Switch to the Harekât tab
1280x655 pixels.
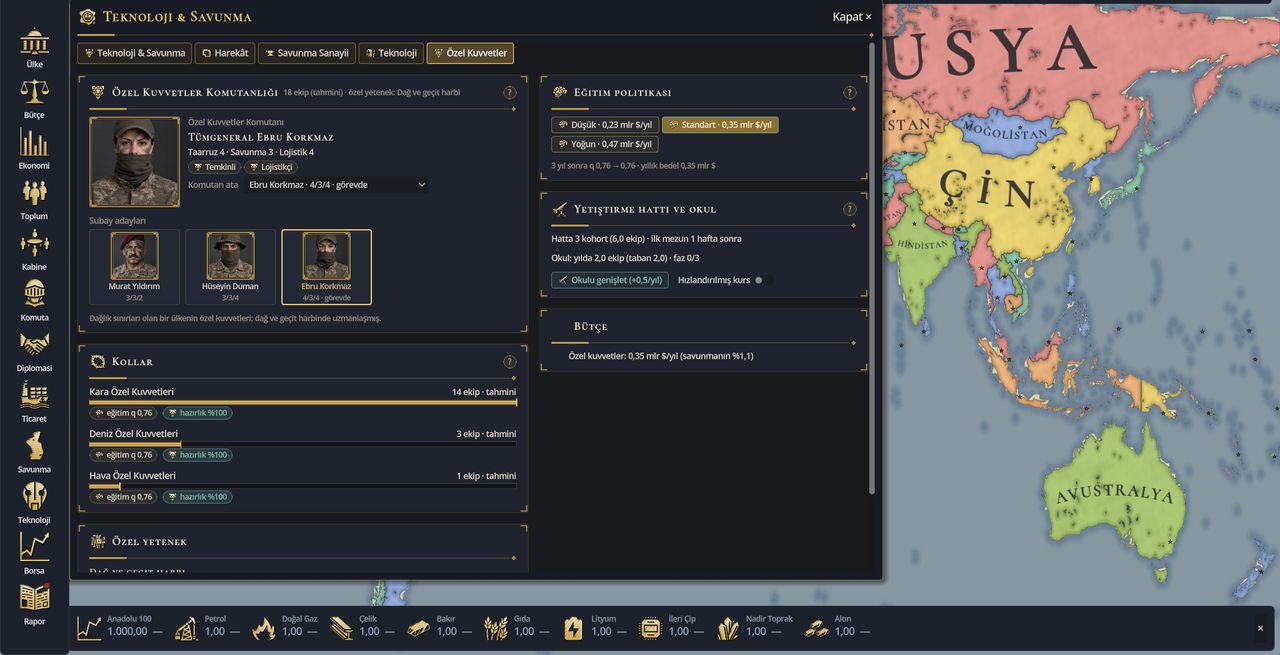(x=224, y=53)
